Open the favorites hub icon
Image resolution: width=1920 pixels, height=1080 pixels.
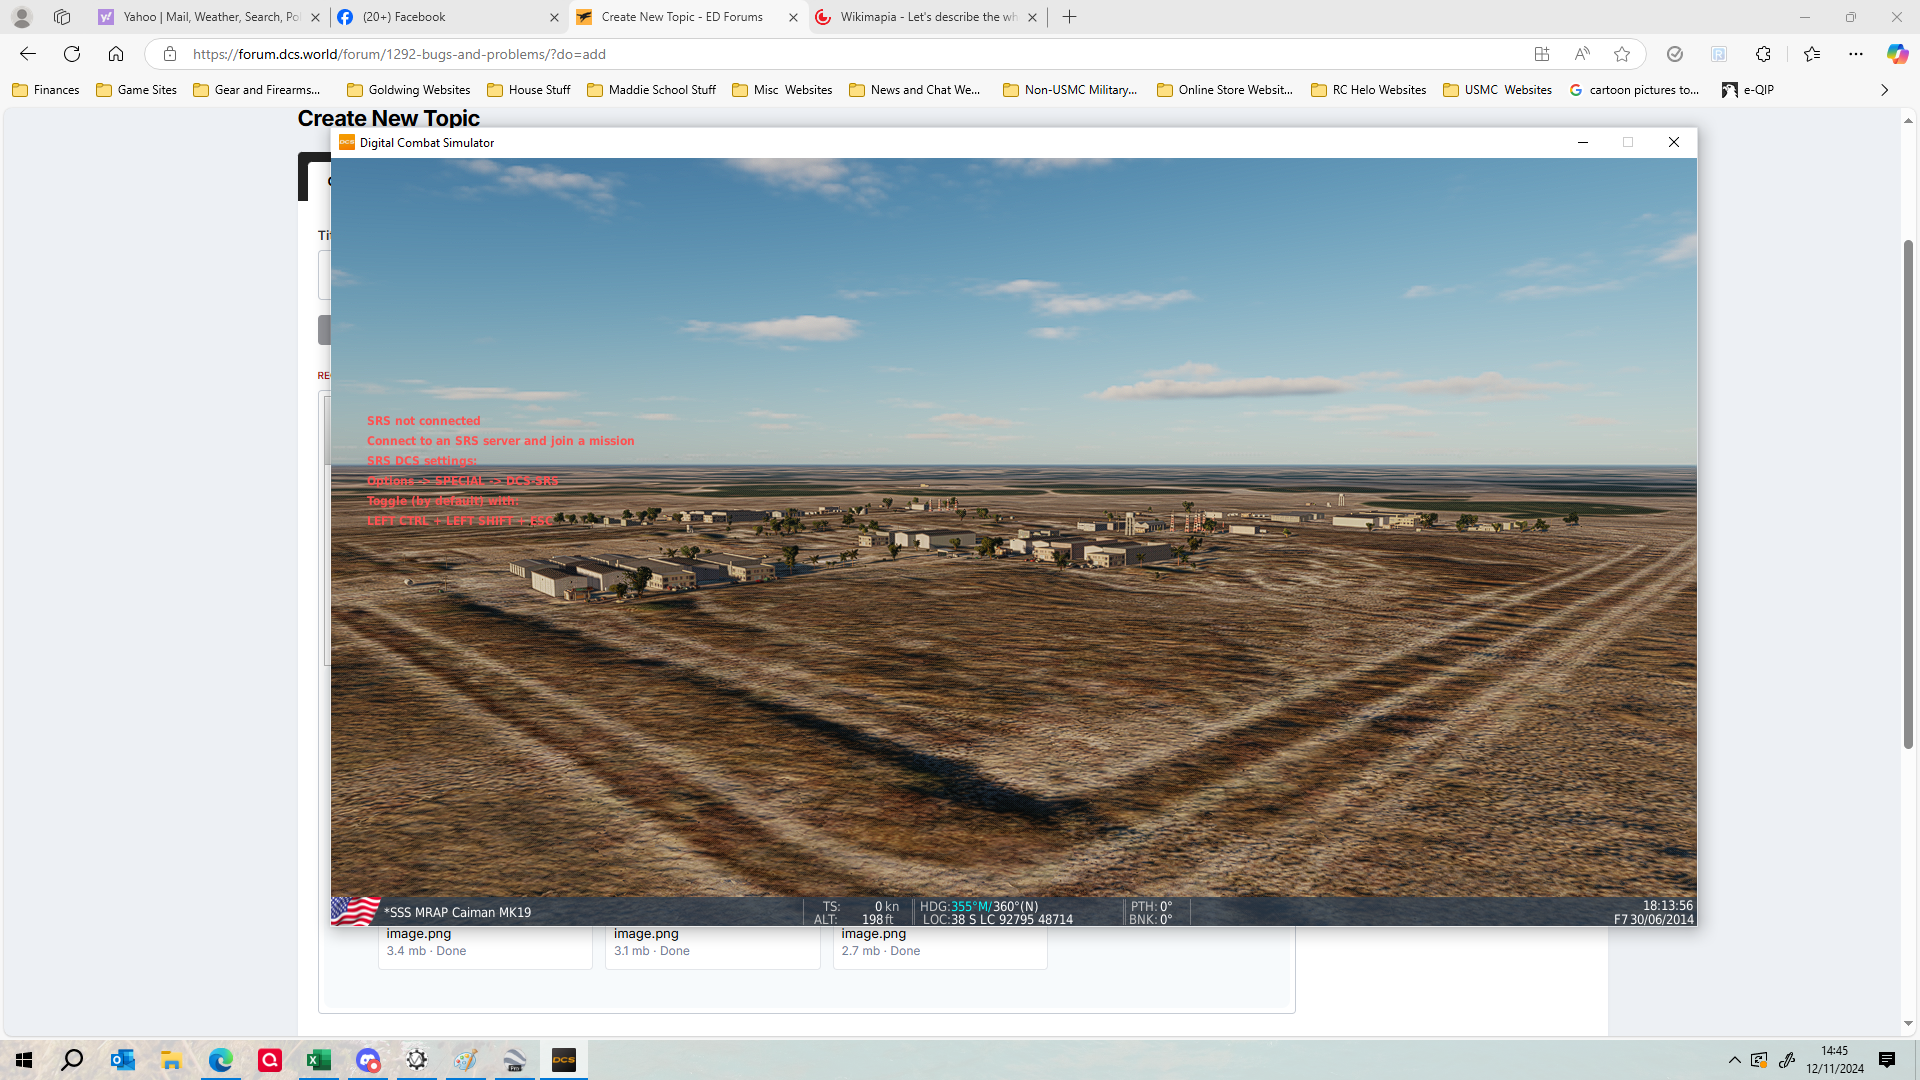pos(1812,54)
